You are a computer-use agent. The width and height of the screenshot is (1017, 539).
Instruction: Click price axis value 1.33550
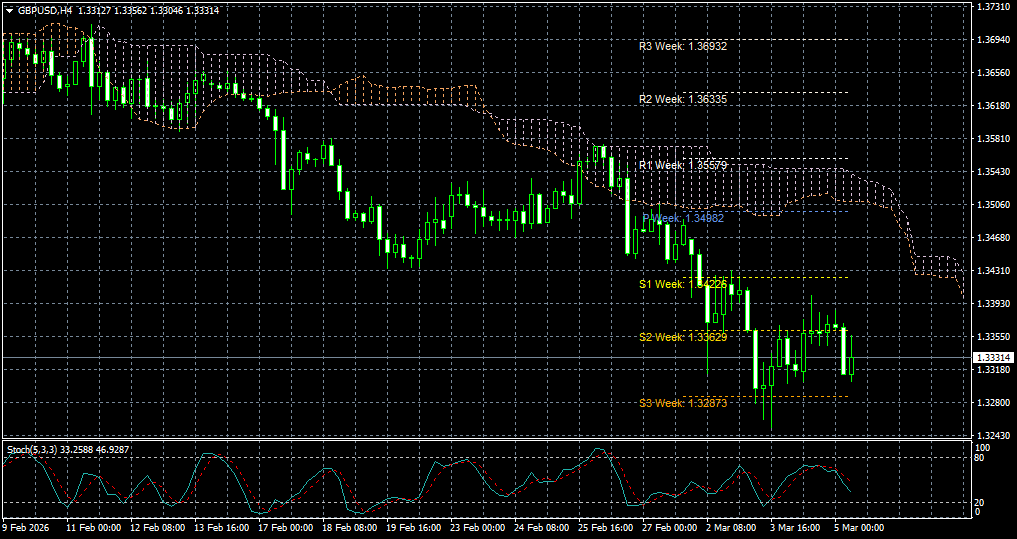tap(992, 337)
